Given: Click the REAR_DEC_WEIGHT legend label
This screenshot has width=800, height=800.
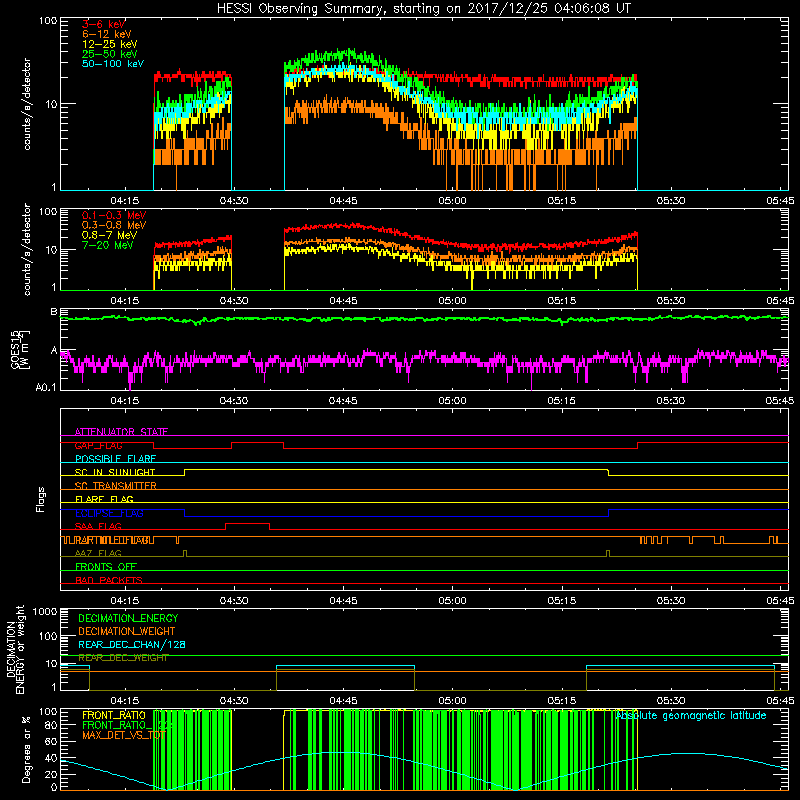Looking at the screenshot, I should pos(123,658).
